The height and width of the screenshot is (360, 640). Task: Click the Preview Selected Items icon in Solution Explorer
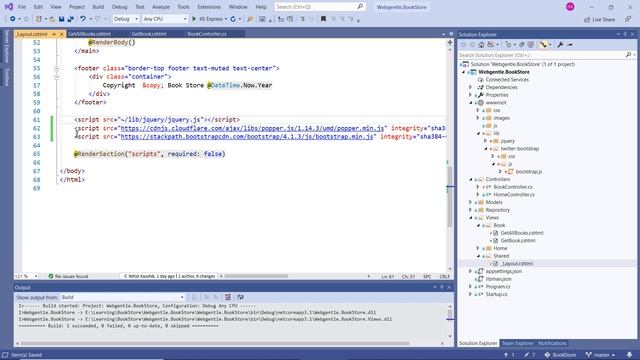coord(570,44)
